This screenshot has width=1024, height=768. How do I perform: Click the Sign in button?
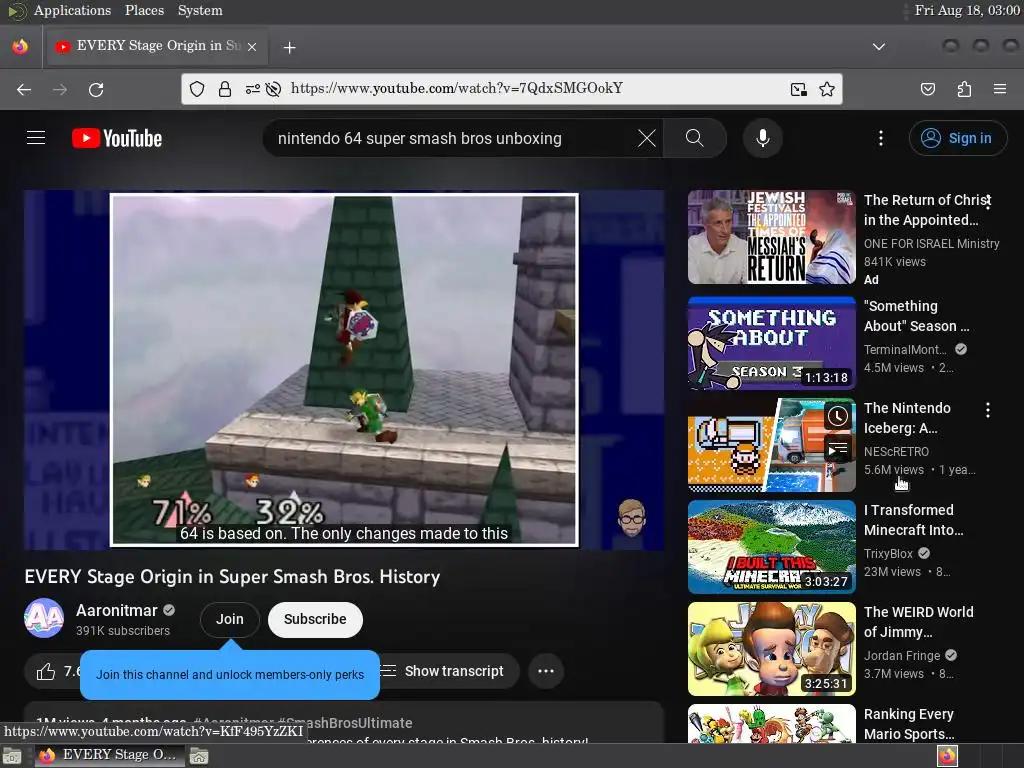click(x=957, y=138)
